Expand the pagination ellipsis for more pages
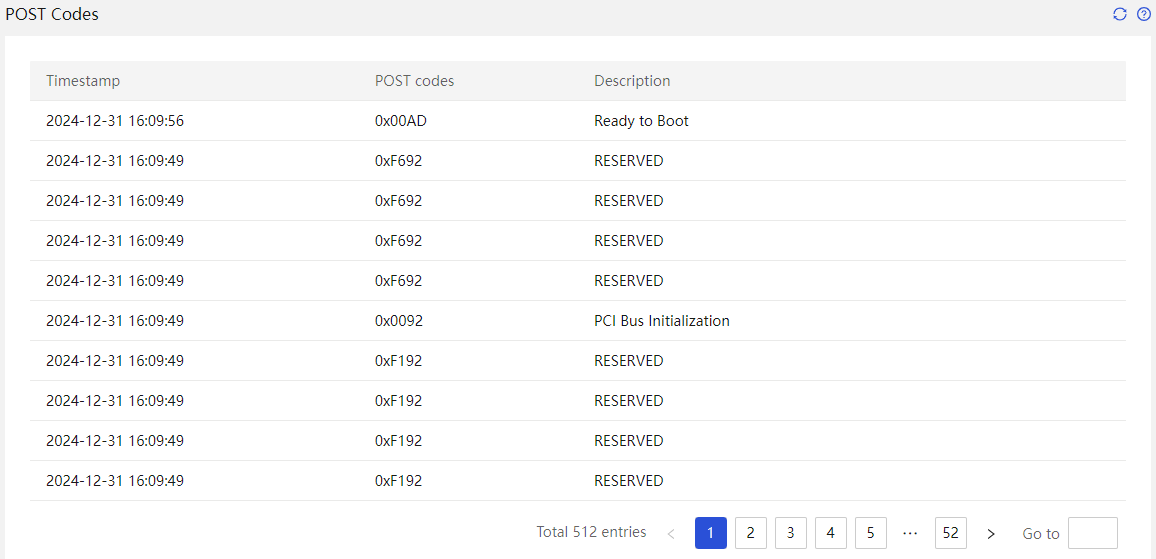This screenshot has width=1156, height=559. (910, 532)
